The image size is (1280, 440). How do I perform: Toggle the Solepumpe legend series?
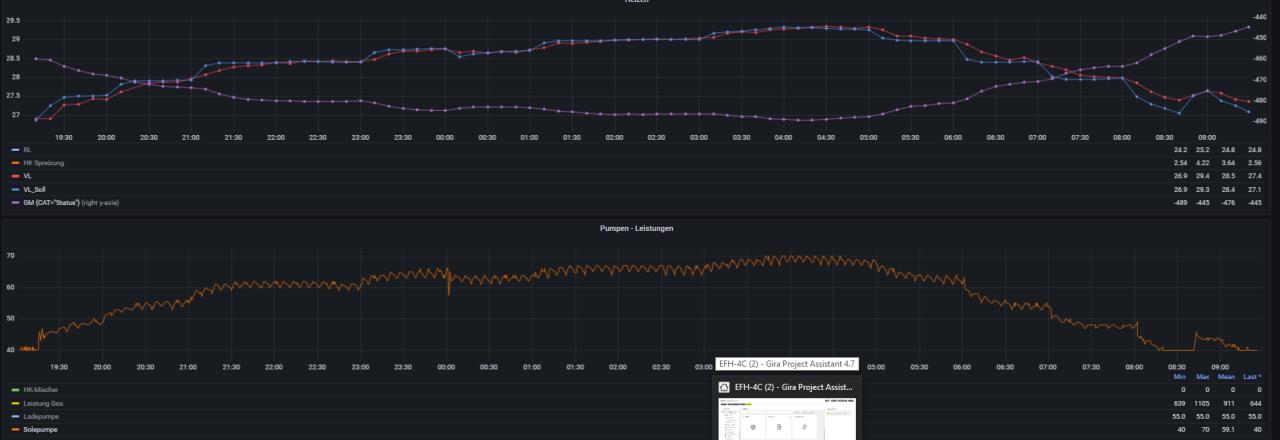(x=39, y=429)
